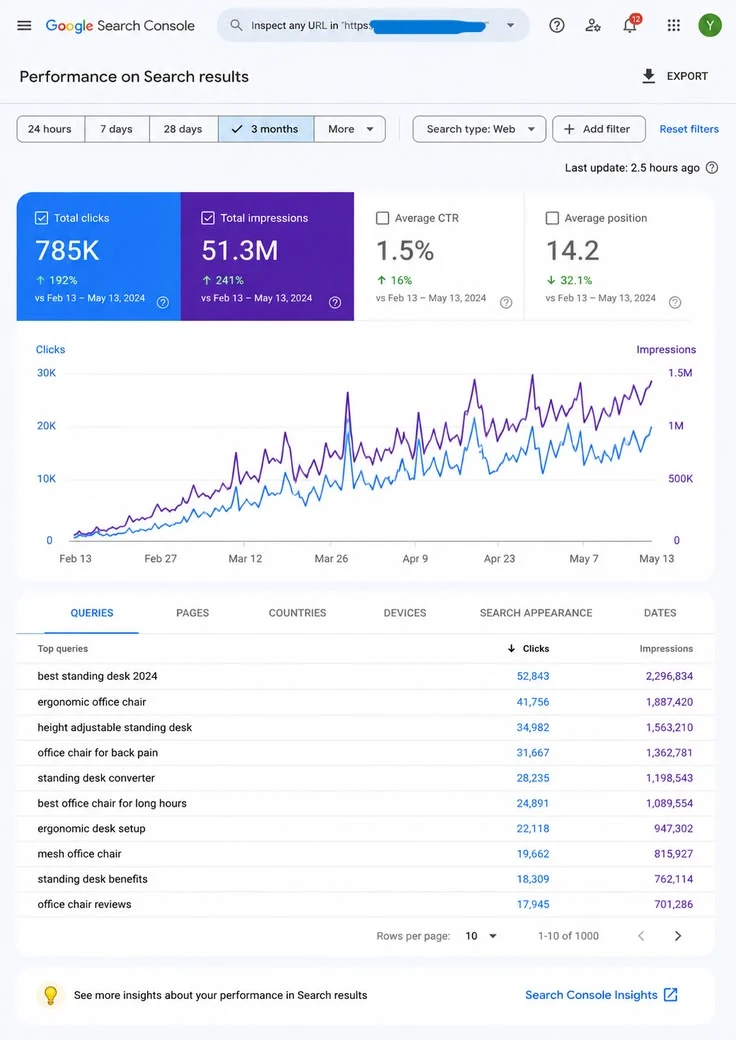Click clicks value 52,843
This screenshot has height=1040, width=736.
[x=533, y=676]
